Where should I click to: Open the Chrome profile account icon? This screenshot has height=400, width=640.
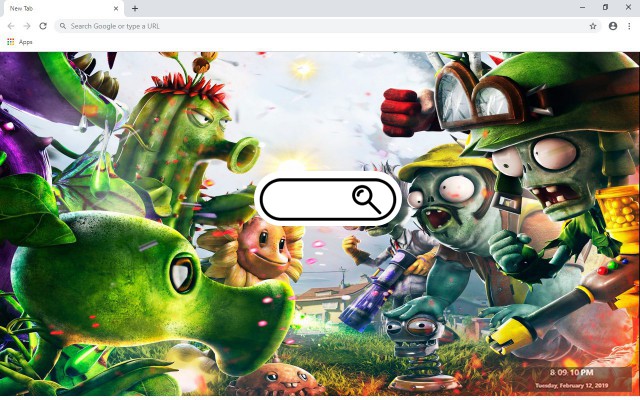pos(613,26)
